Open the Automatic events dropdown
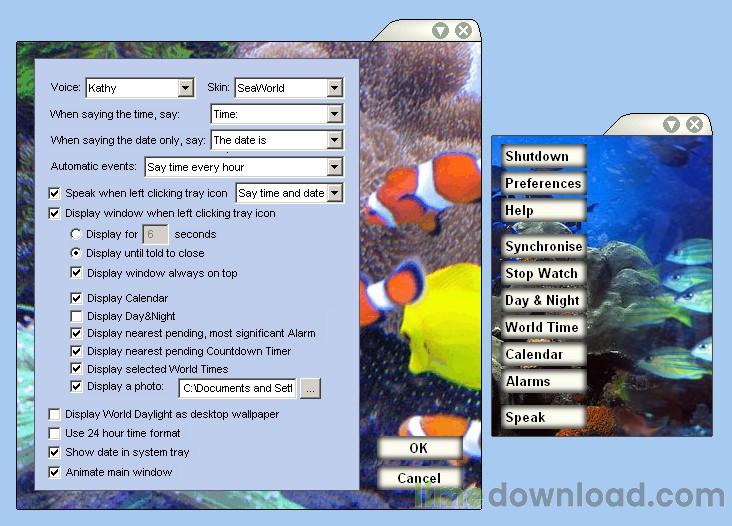 click(244, 167)
